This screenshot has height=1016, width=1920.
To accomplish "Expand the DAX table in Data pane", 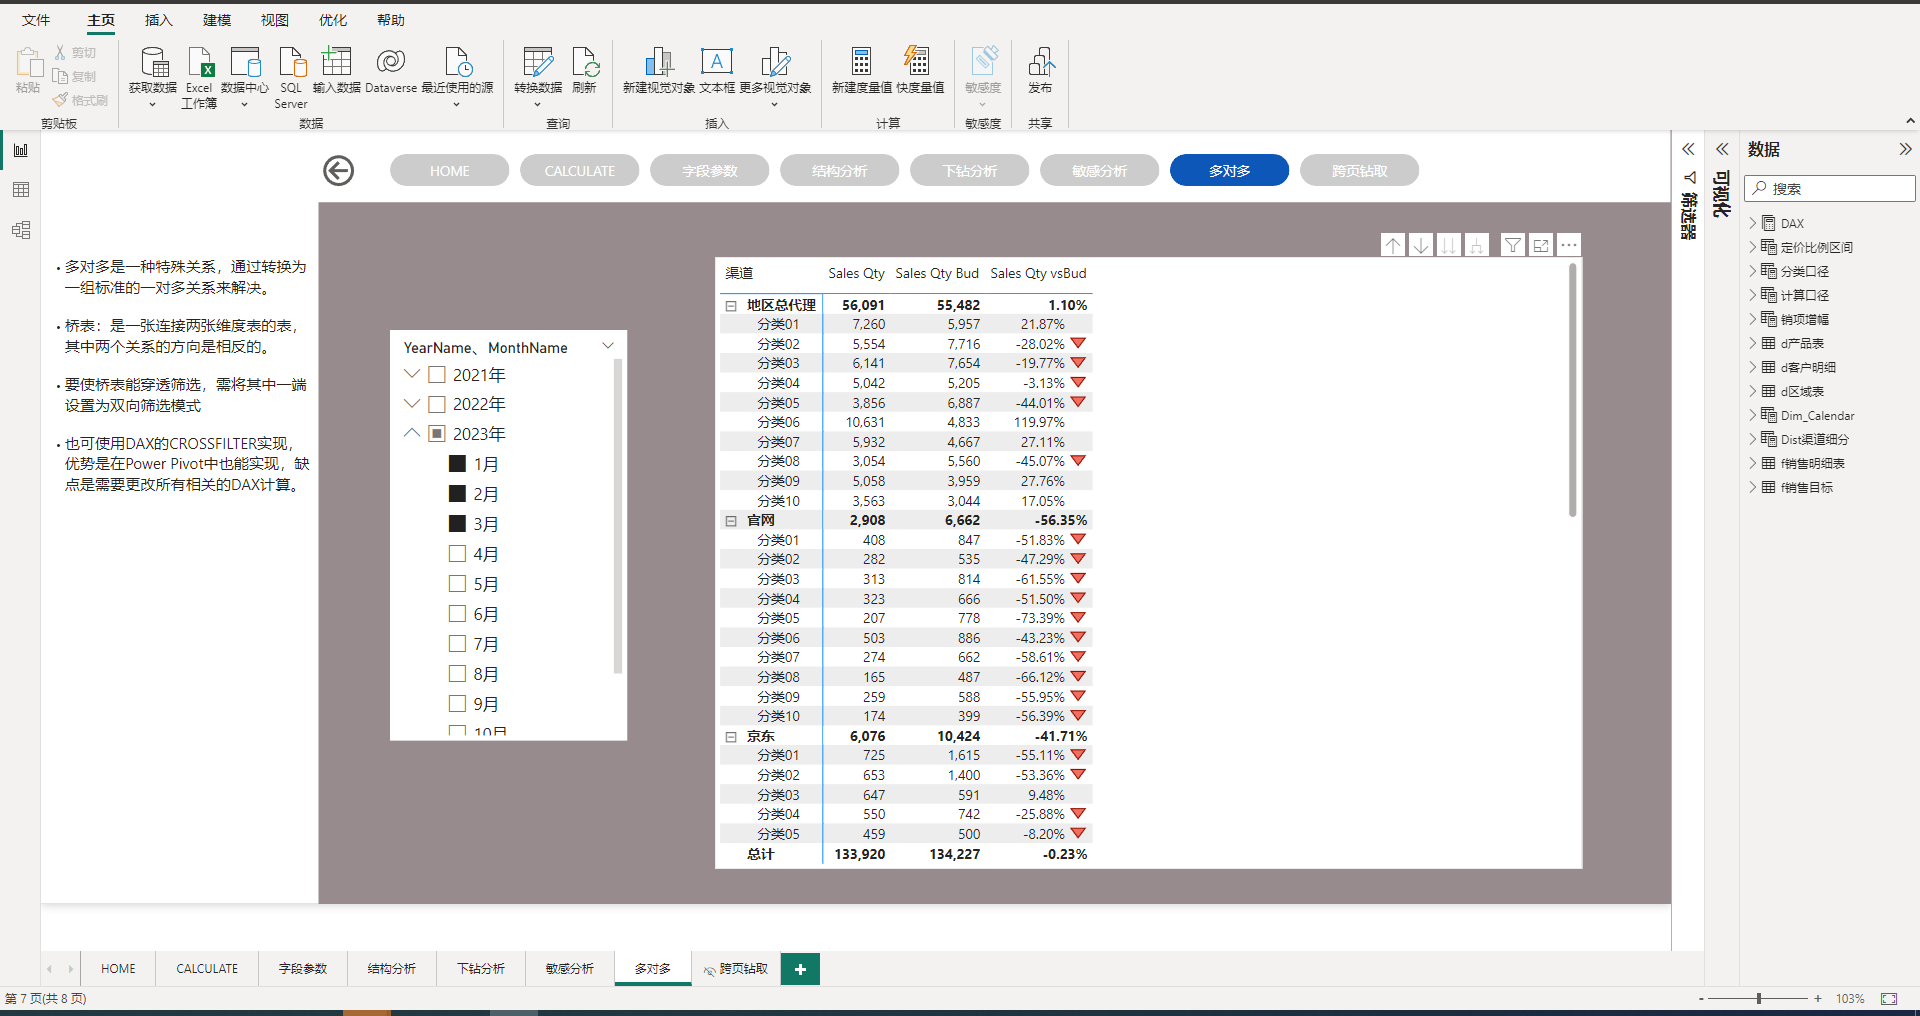I will (1753, 223).
